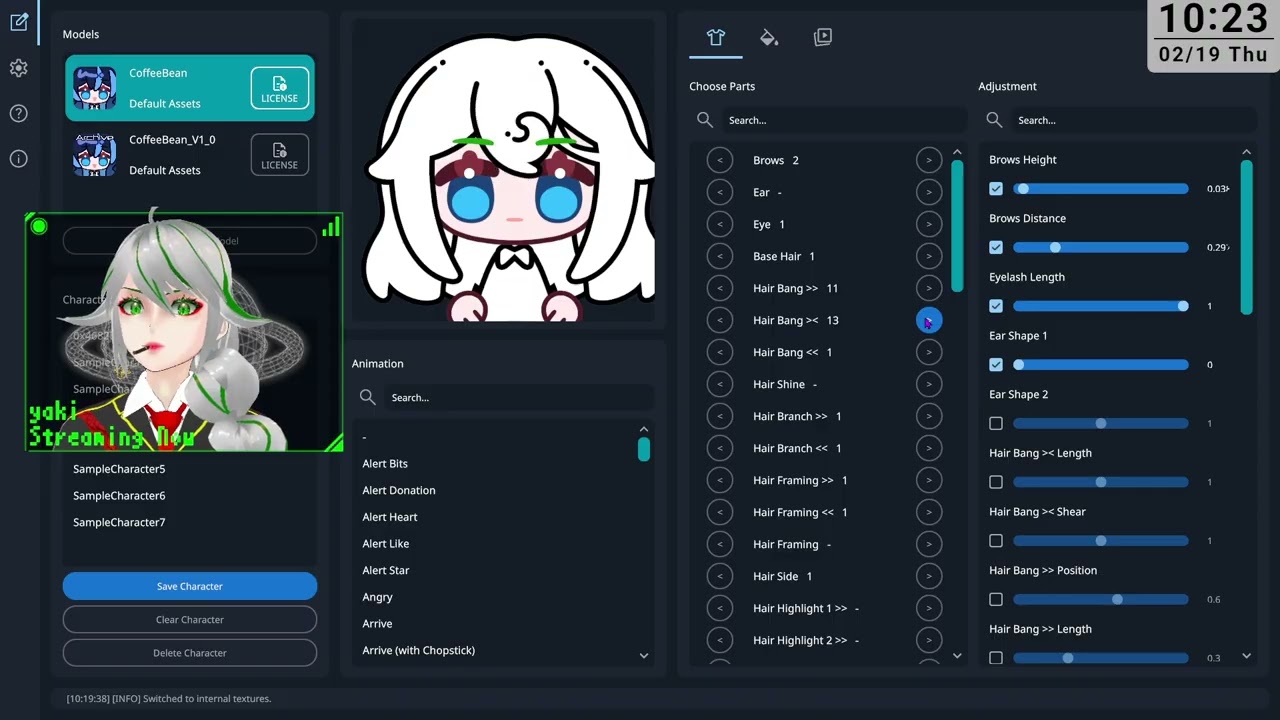
Task: Click previous arrow for Eye part
Action: tap(720, 224)
